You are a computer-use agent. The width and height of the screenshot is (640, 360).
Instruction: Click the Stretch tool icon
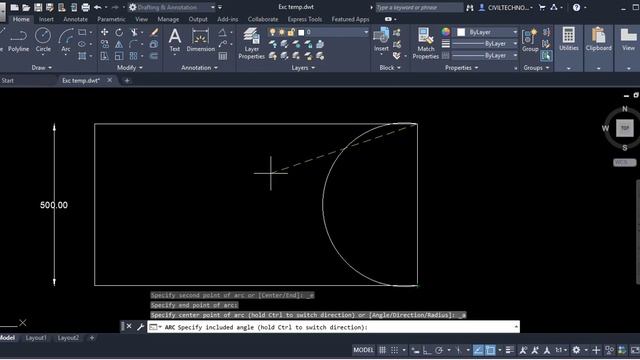click(x=104, y=56)
